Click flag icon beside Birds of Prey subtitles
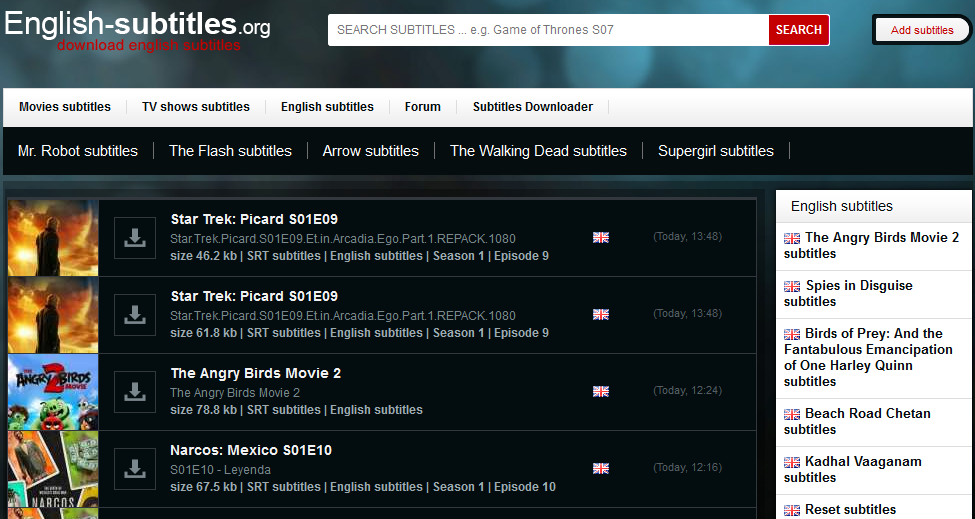 pyautogui.click(x=792, y=334)
